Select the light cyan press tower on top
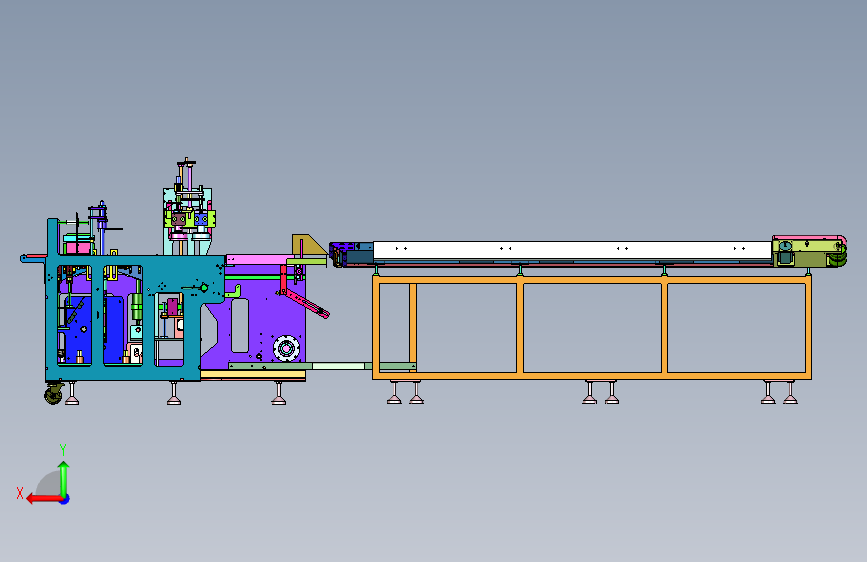This screenshot has width=867, height=562. tap(187, 221)
